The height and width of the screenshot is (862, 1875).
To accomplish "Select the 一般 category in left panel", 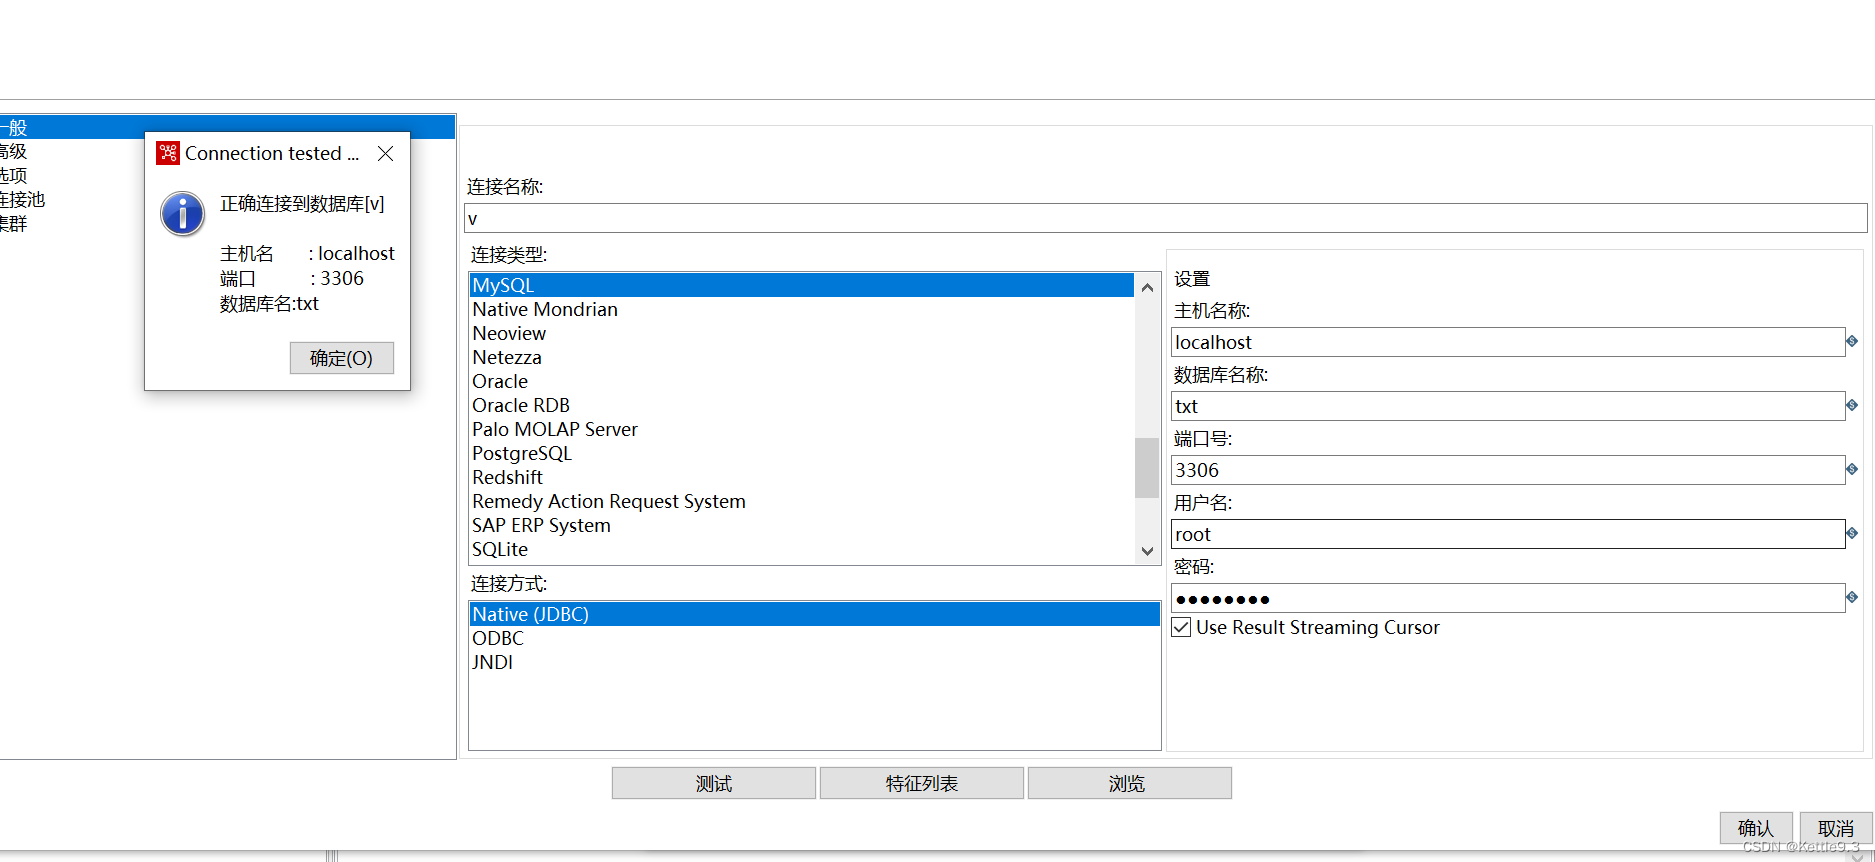I will point(227,127).
